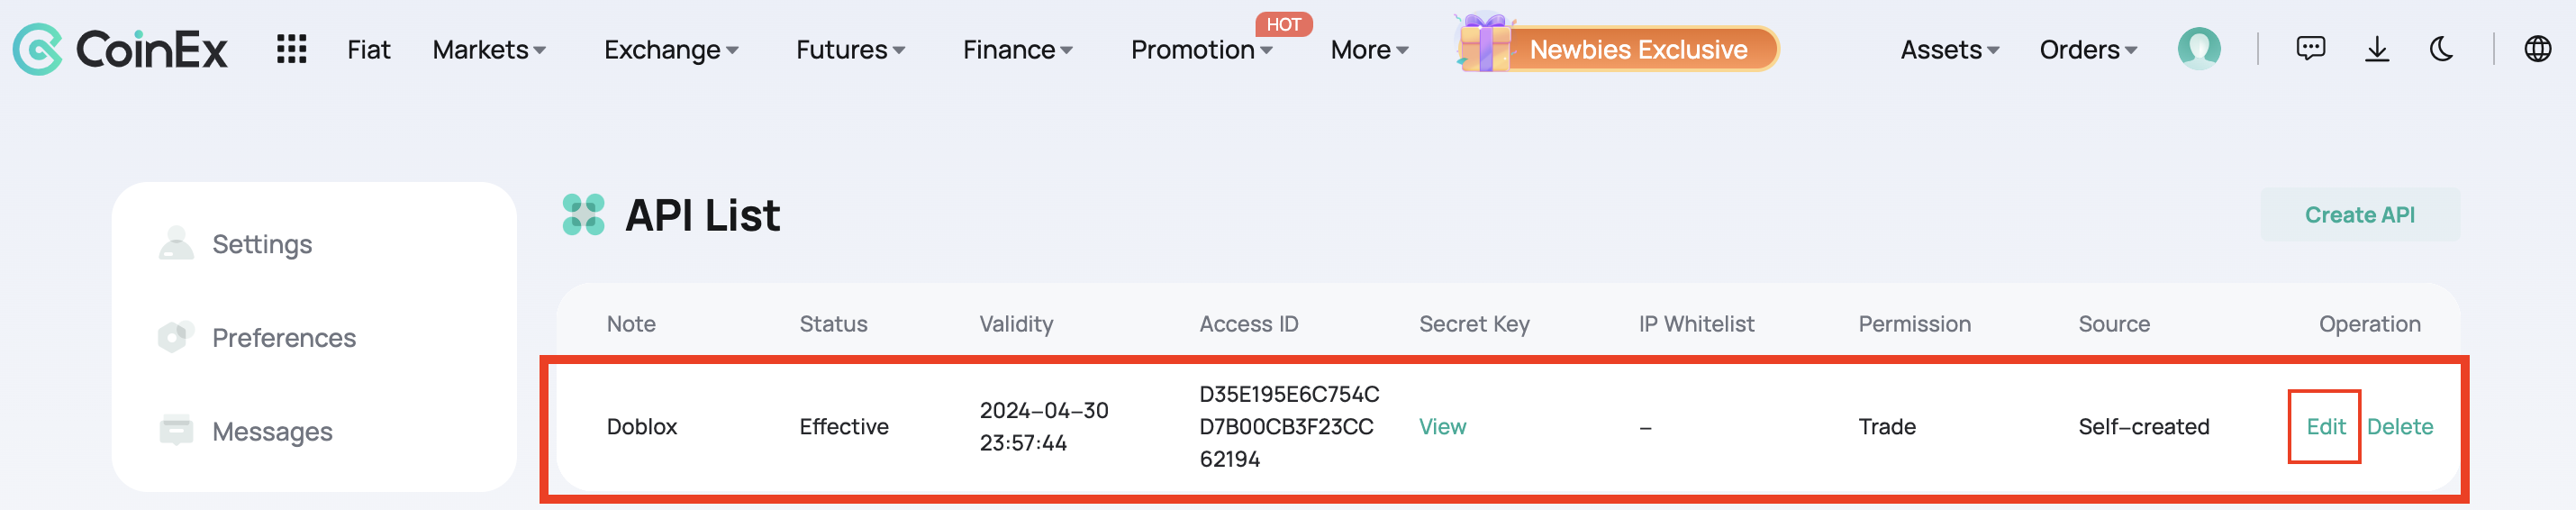Expand the Assets dropdown
This screenshot has width=2576, height=510.
[x=1949, y=50]
